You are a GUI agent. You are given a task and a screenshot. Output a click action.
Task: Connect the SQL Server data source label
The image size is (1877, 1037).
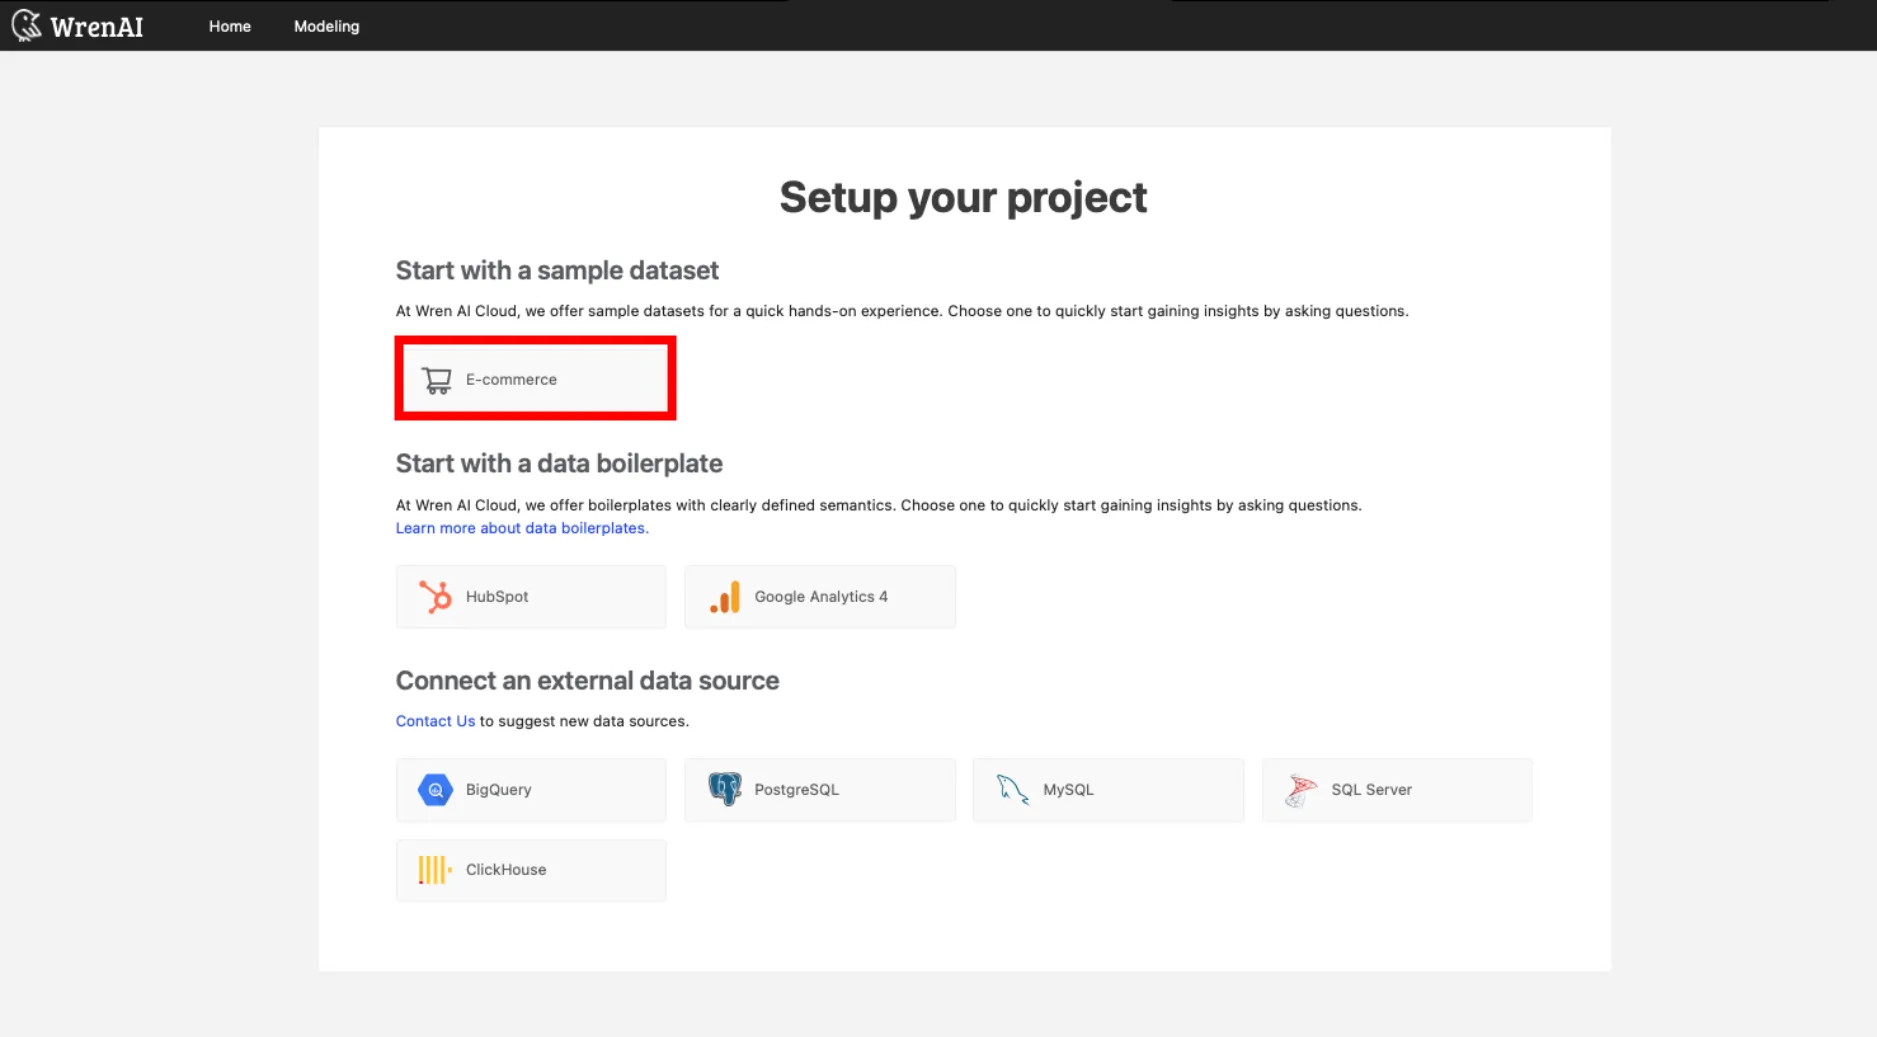1371,790
